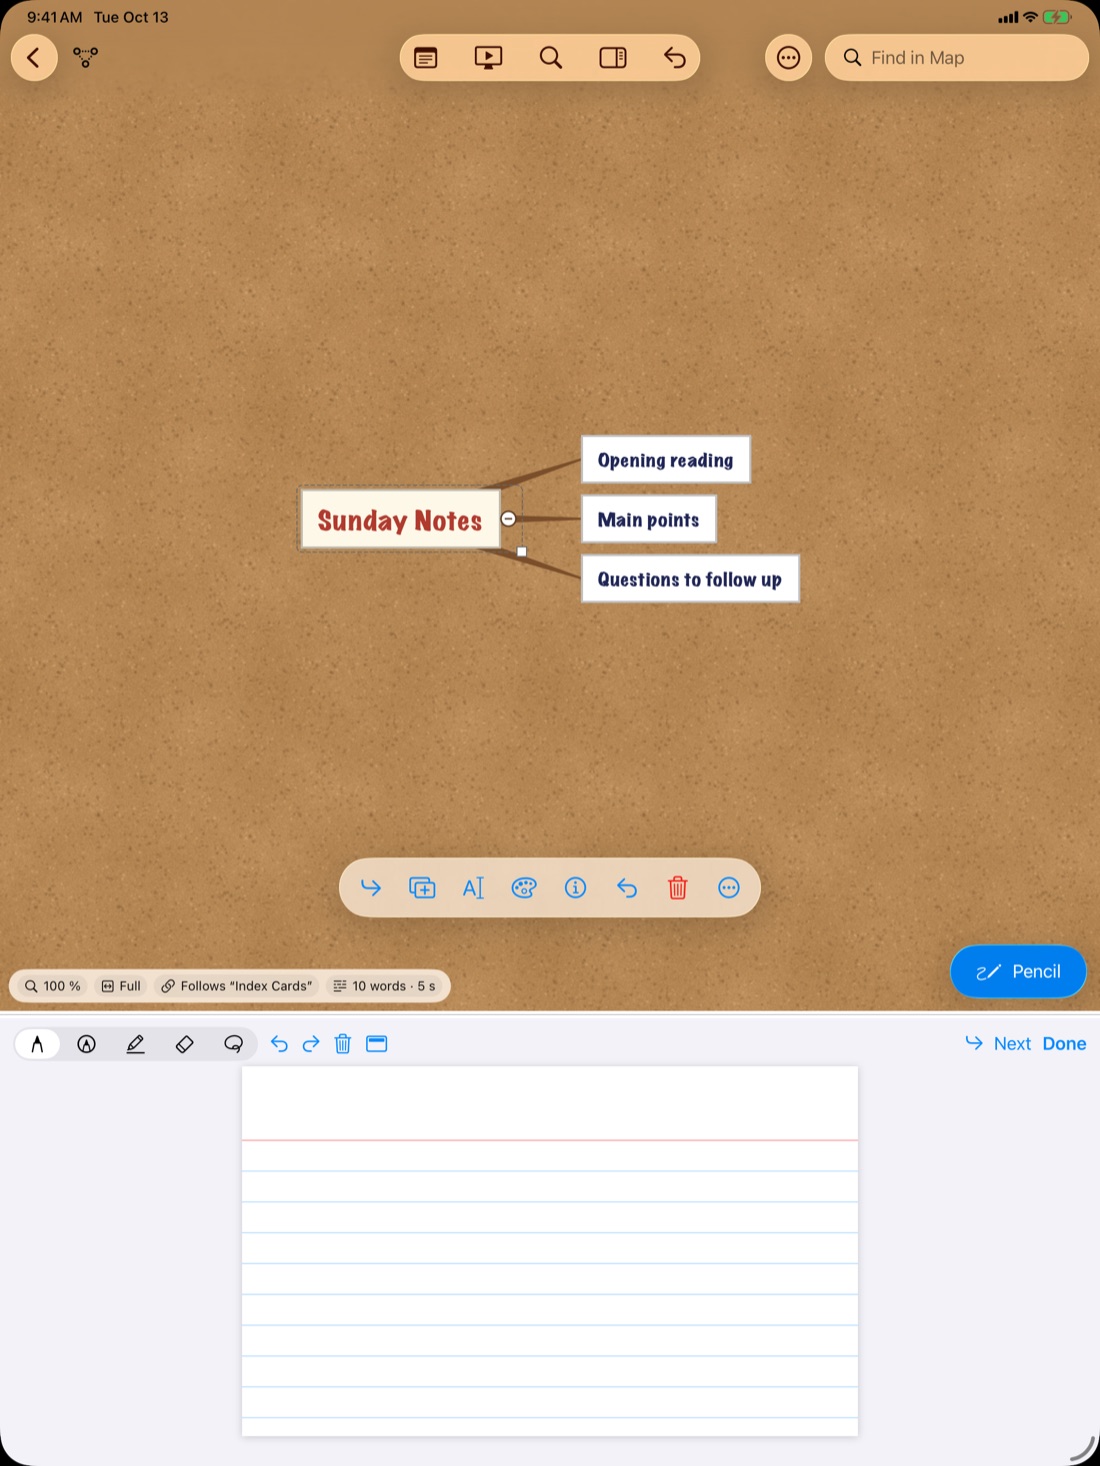Select the Main points node
This screenshot has height=1466, width=1100.
648,520
